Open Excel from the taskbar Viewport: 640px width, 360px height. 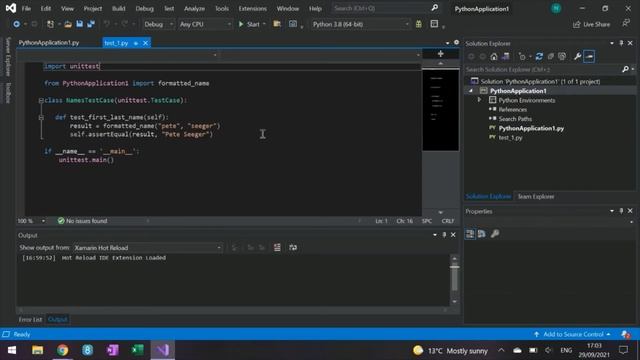[138, 350]
